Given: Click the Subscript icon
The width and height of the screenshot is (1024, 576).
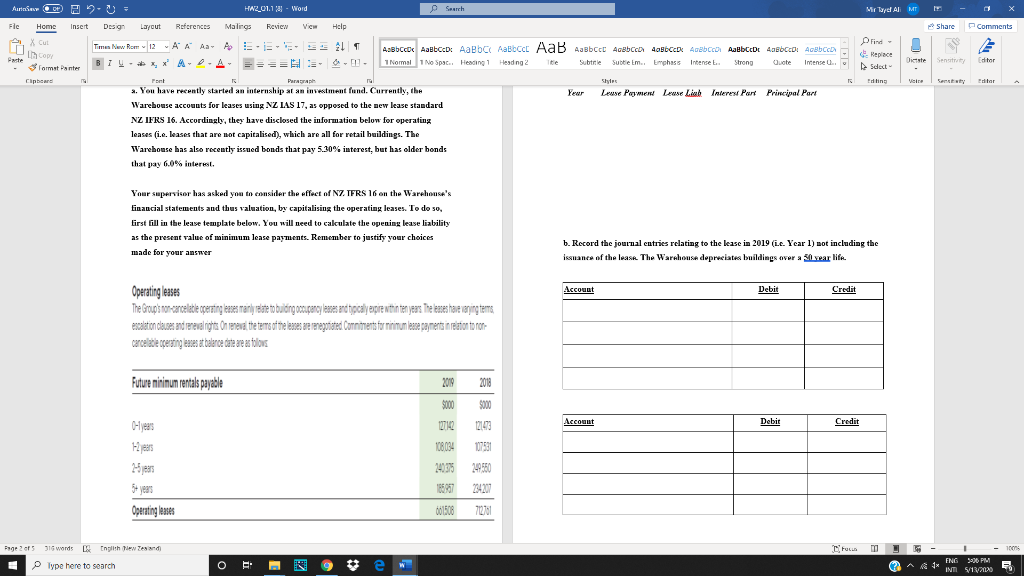Looking at the screenshot, I should point(153,63).
